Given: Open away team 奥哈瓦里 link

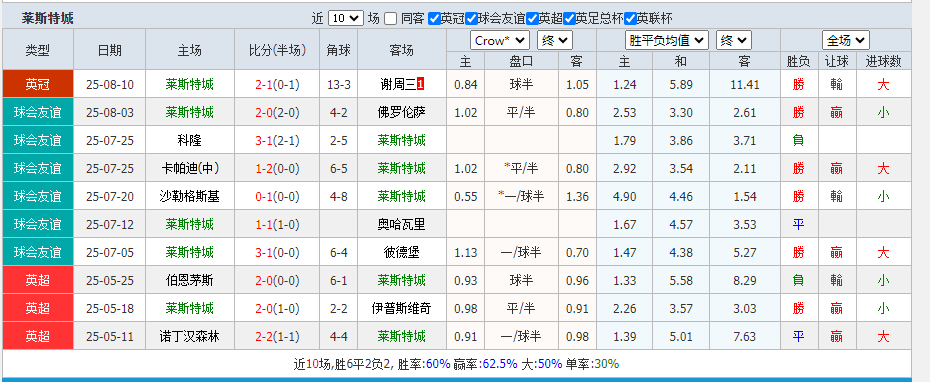Looking at the screenshot, I should [x=402, y=224].
